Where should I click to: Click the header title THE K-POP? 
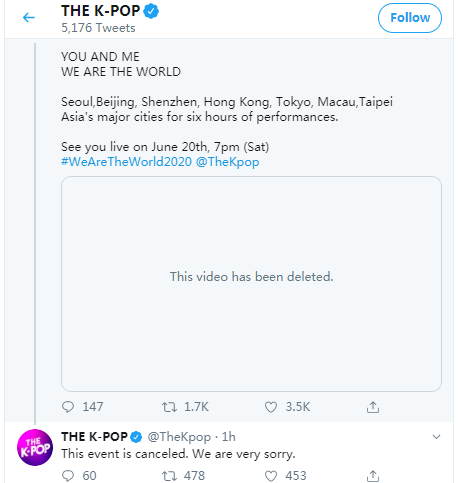[x=100, y=11]
